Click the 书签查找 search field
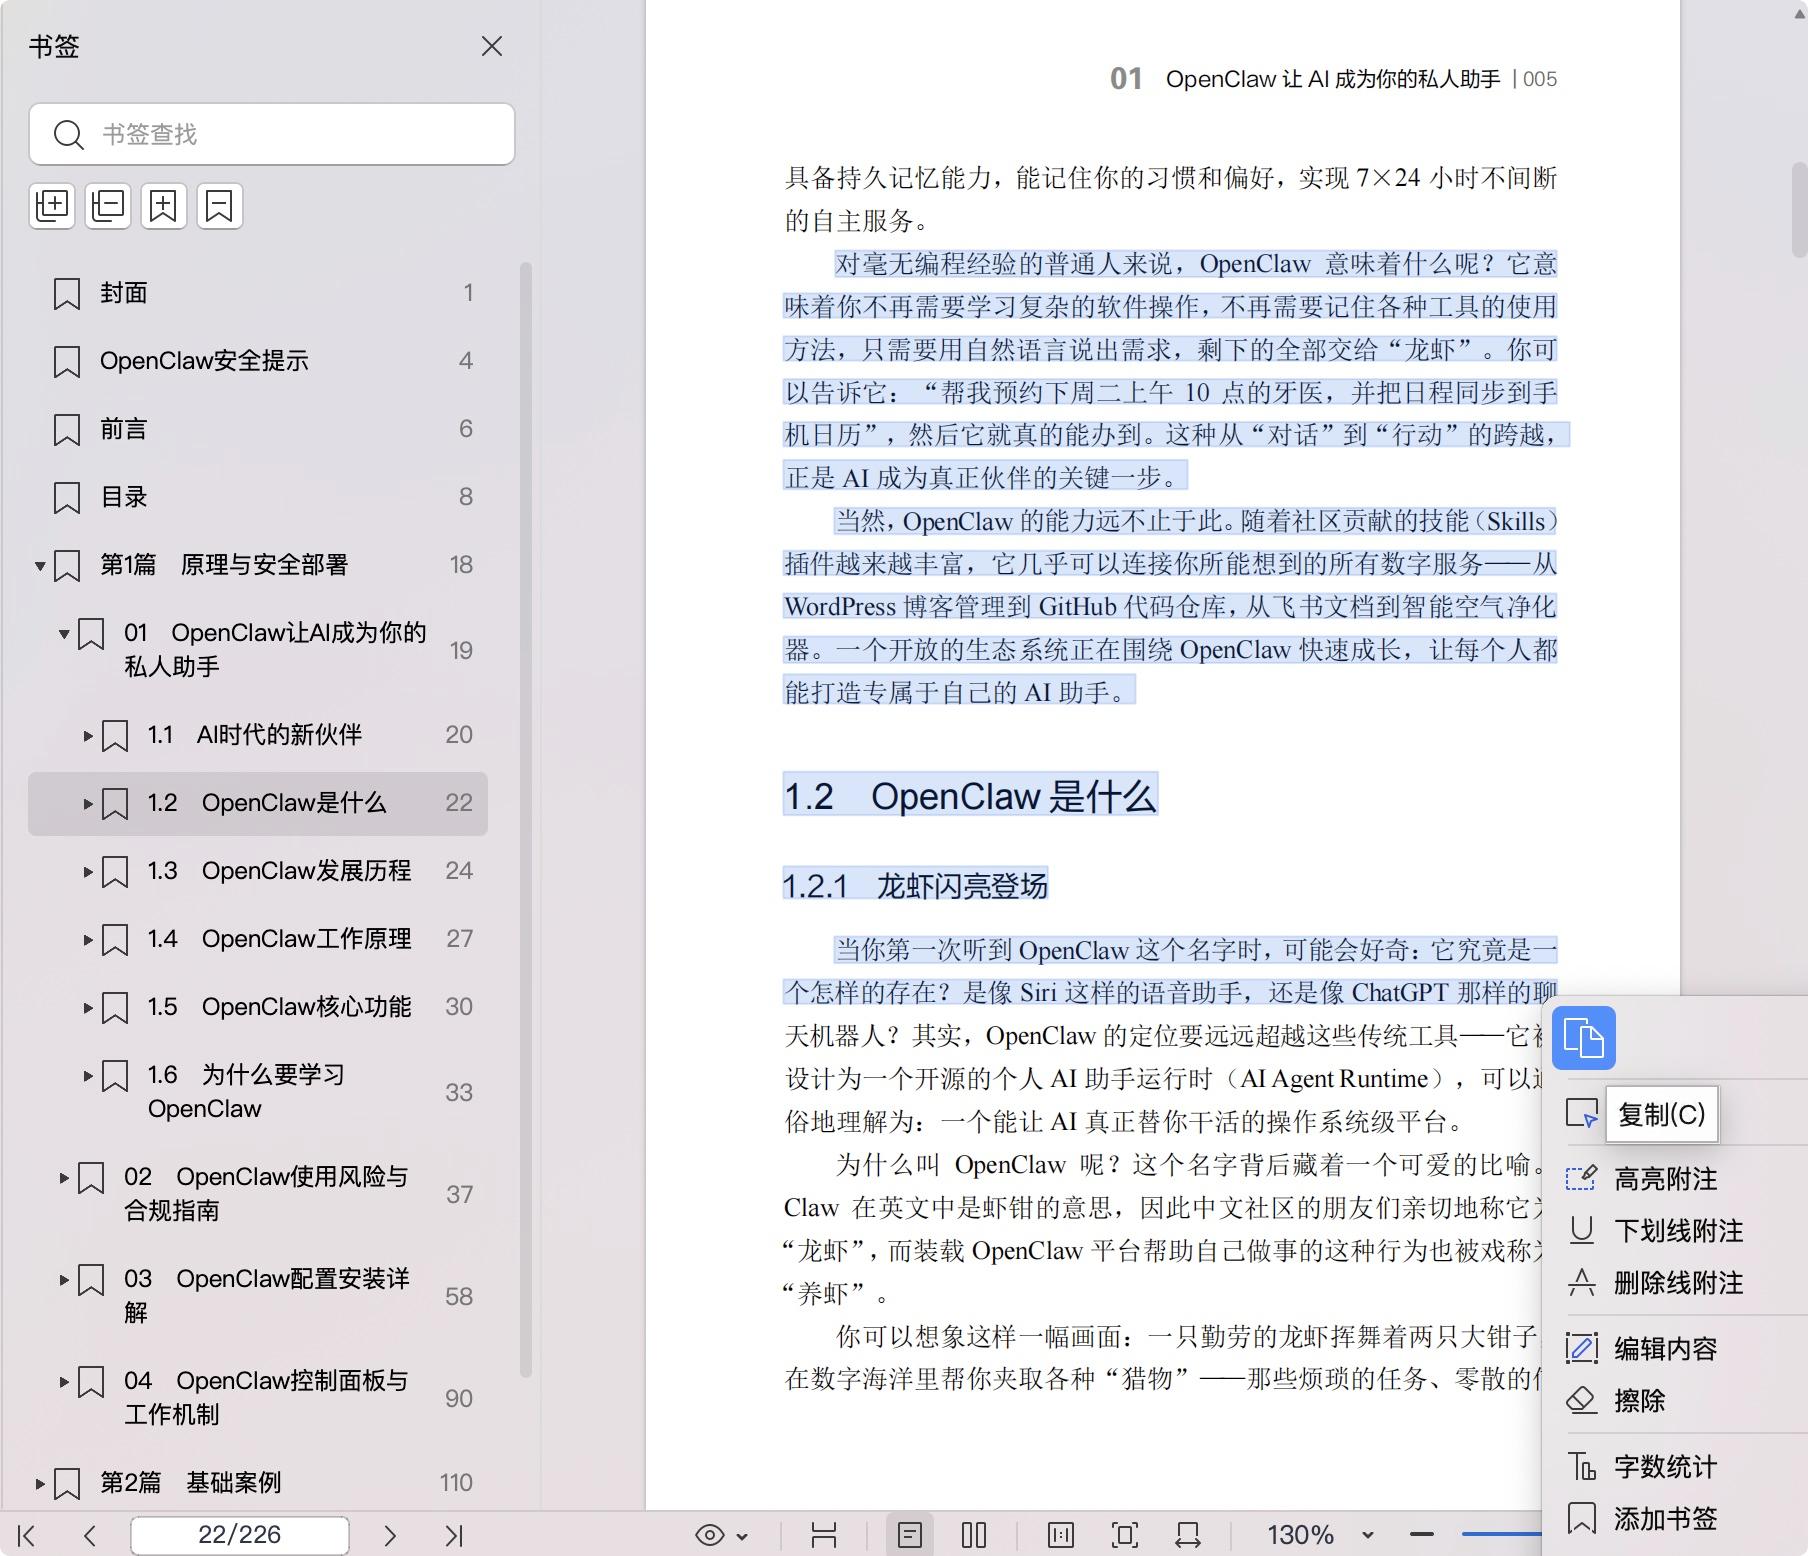 (x=272, y=134)
